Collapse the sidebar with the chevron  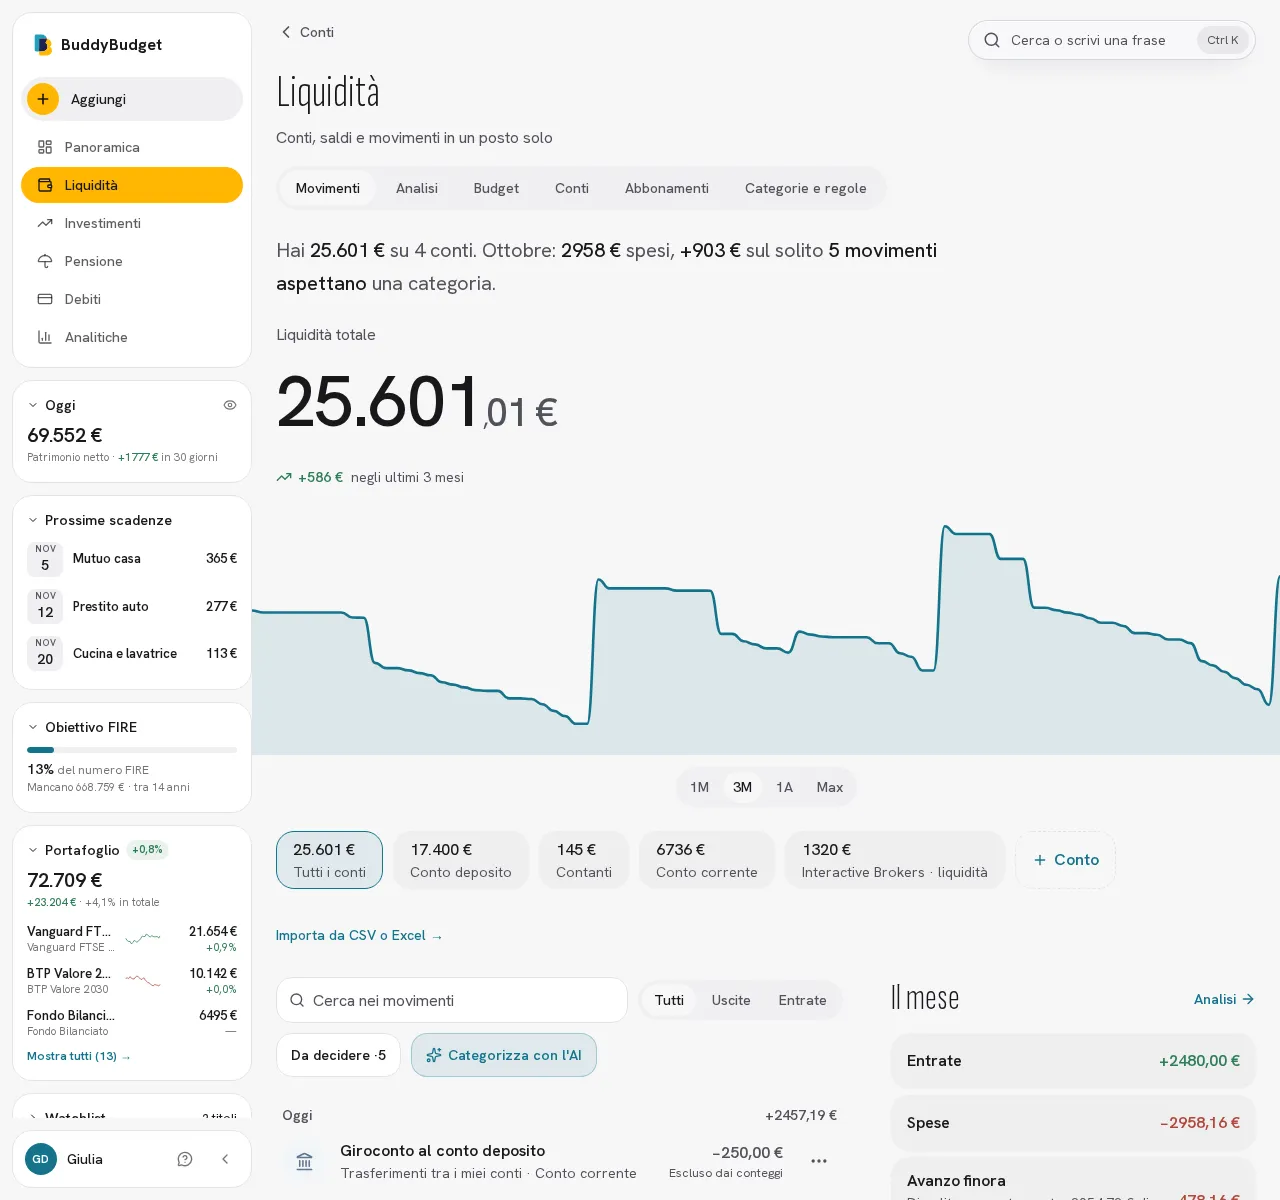coord(225,1159)
